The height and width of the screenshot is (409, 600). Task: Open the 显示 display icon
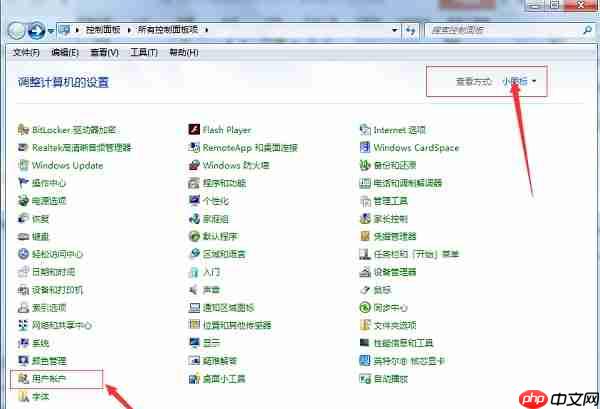click(194, 343)
